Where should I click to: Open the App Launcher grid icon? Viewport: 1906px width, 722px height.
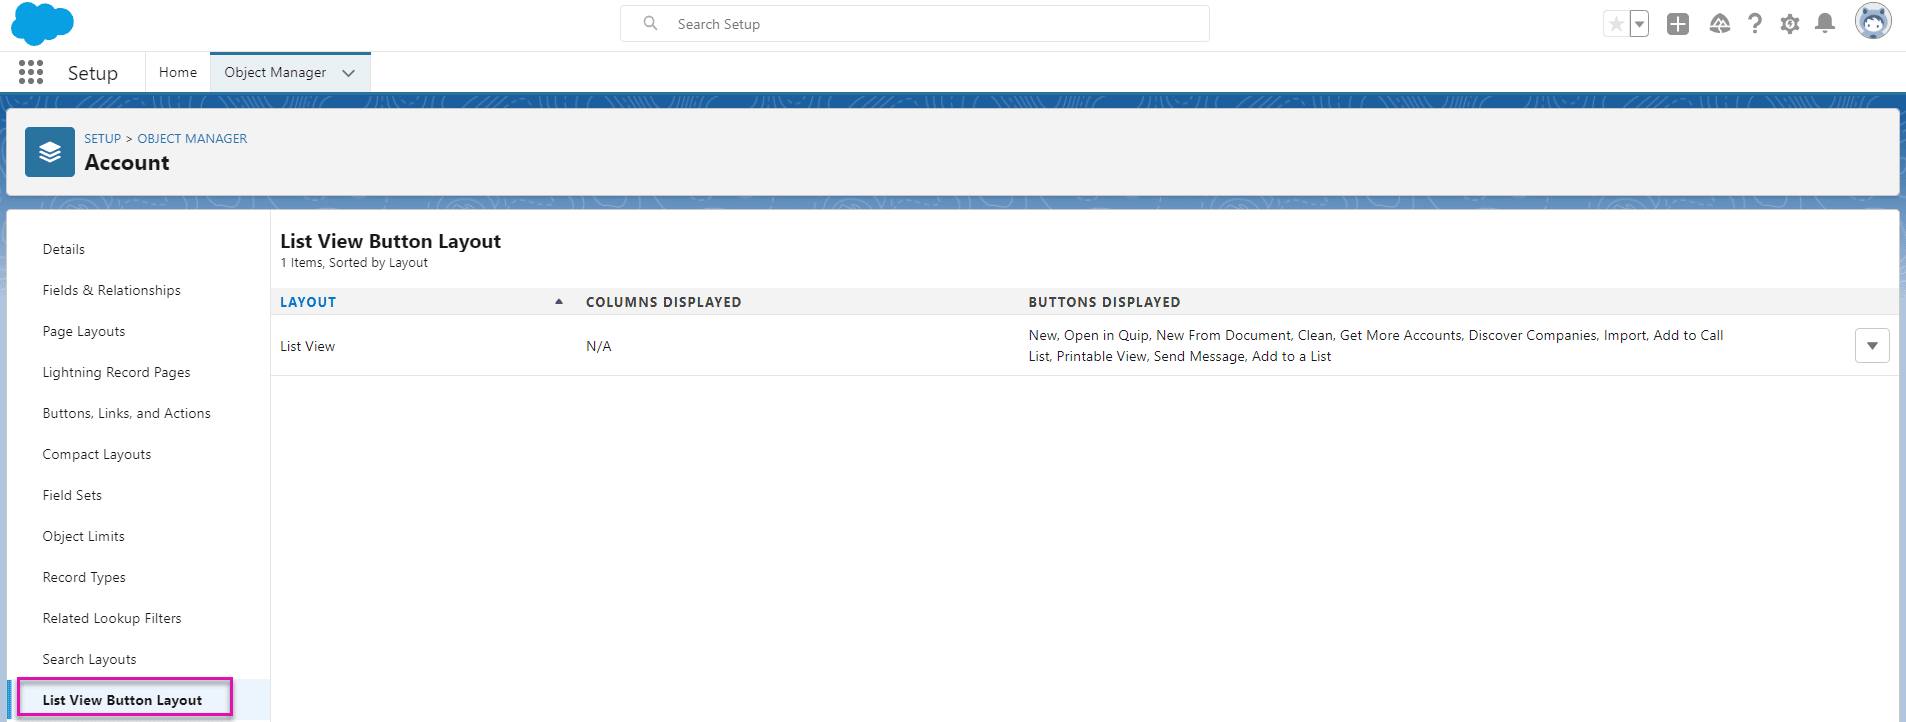pos(31,72)
